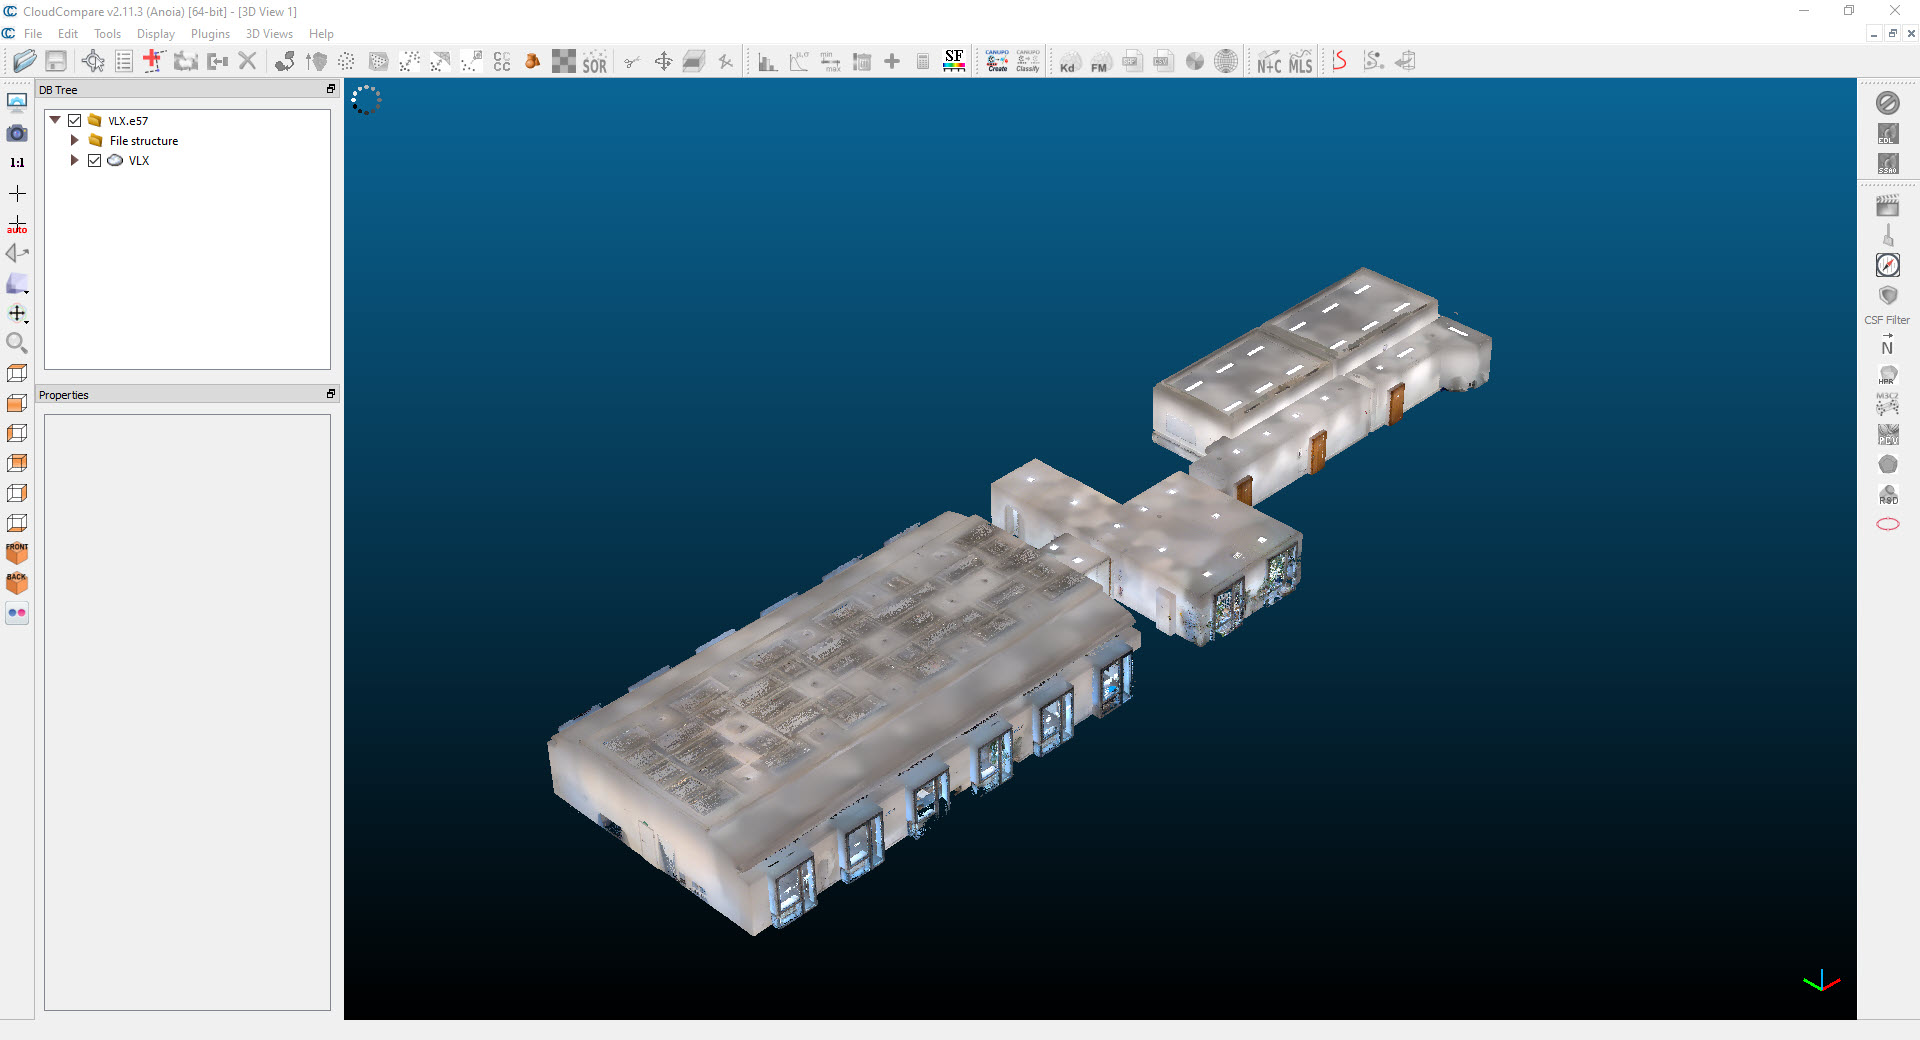Click the 1:1 zoom reset button
Screen dimensions: 1920x1040
[x=17, y=163]
